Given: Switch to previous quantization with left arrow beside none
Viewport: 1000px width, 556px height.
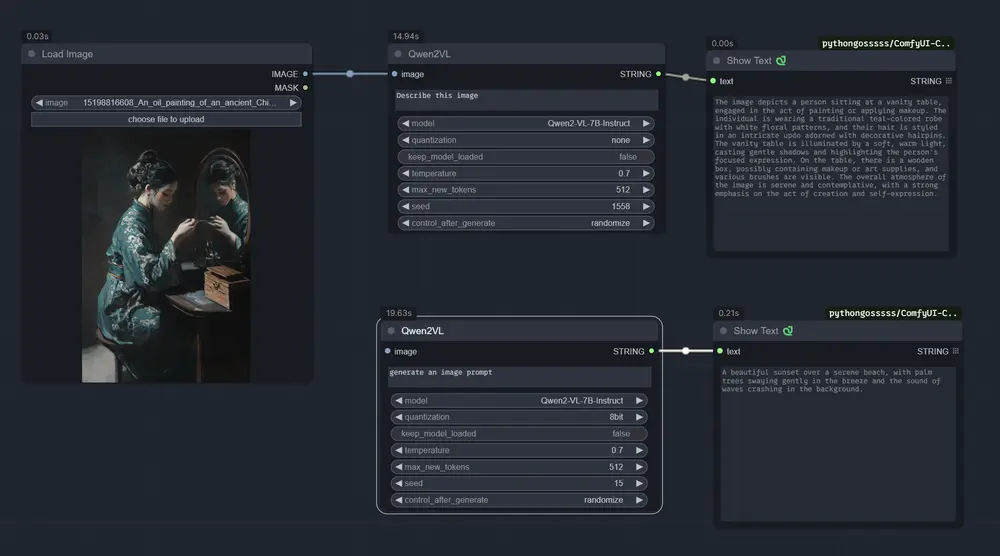Looking at the screenshot, I should pyautogui.click(x=406, y=140).
